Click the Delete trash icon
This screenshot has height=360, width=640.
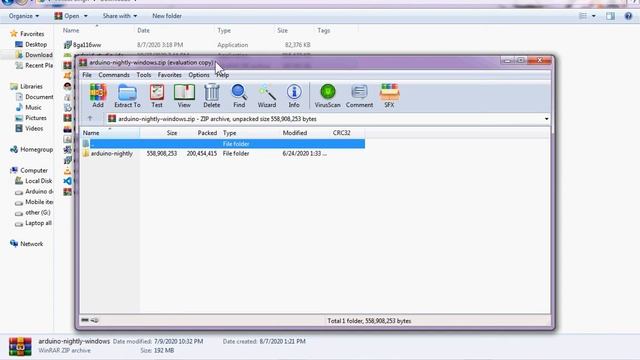pyautogui.click(x=211, y=96)
